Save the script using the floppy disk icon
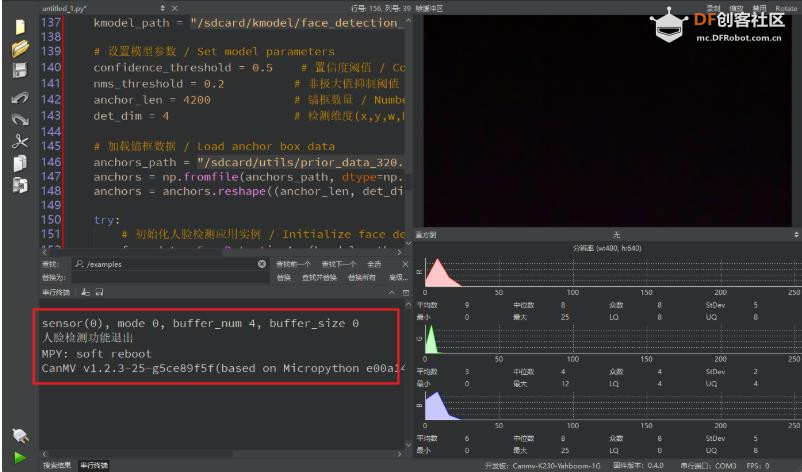Screen dimensions: 802x472 tap(19, 70)
